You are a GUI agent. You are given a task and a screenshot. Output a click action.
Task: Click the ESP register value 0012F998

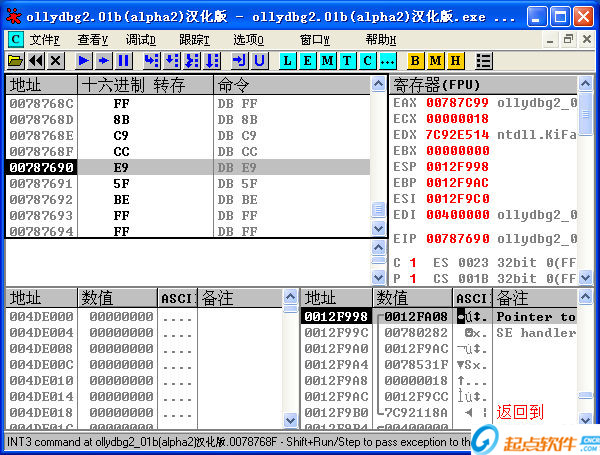[x=457, y=167]
